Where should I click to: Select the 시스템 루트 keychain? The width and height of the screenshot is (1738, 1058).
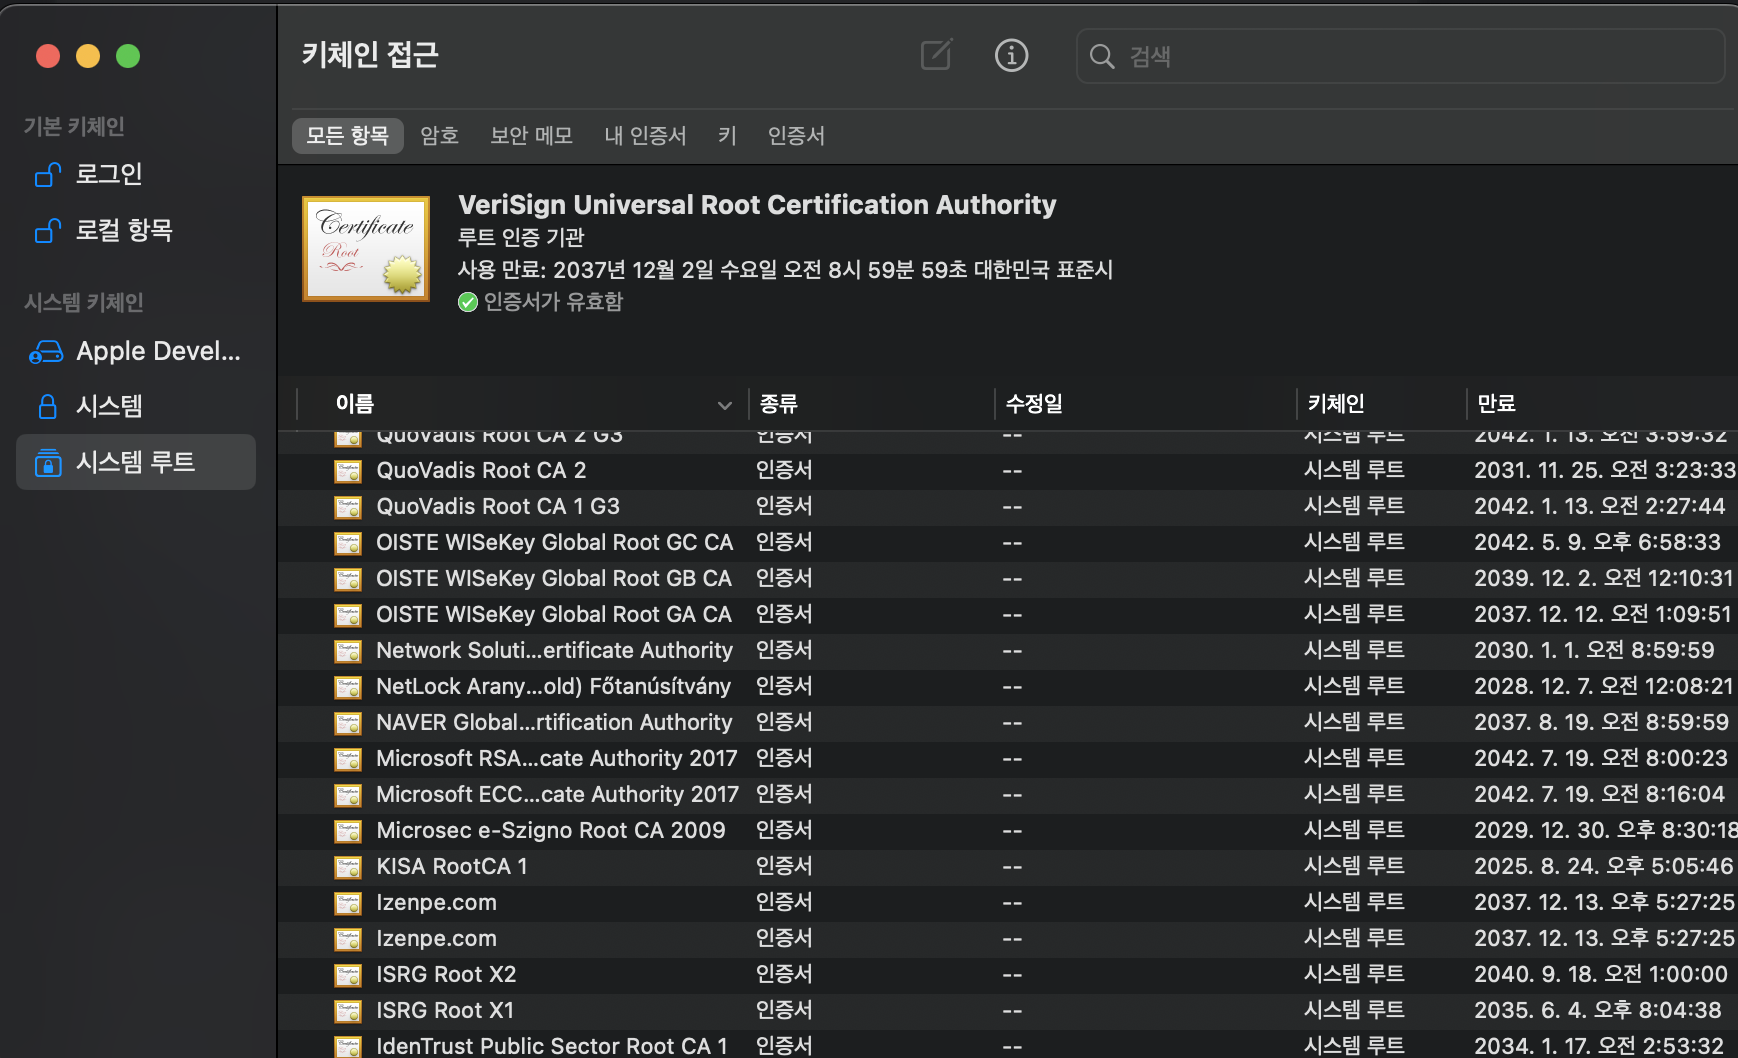click(136, 462)
